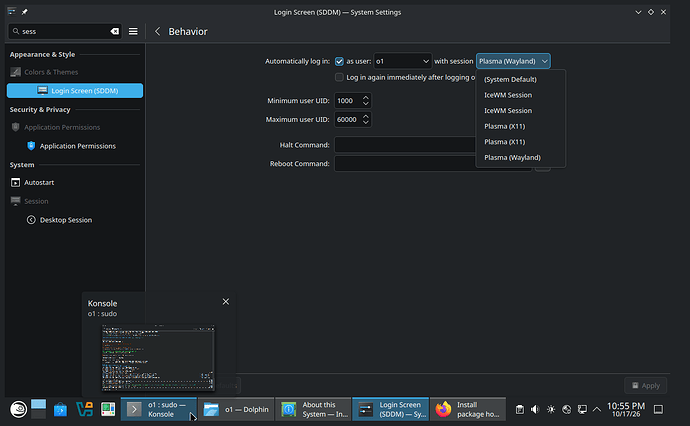Click the Minimum user UID field

pos(348,101)
